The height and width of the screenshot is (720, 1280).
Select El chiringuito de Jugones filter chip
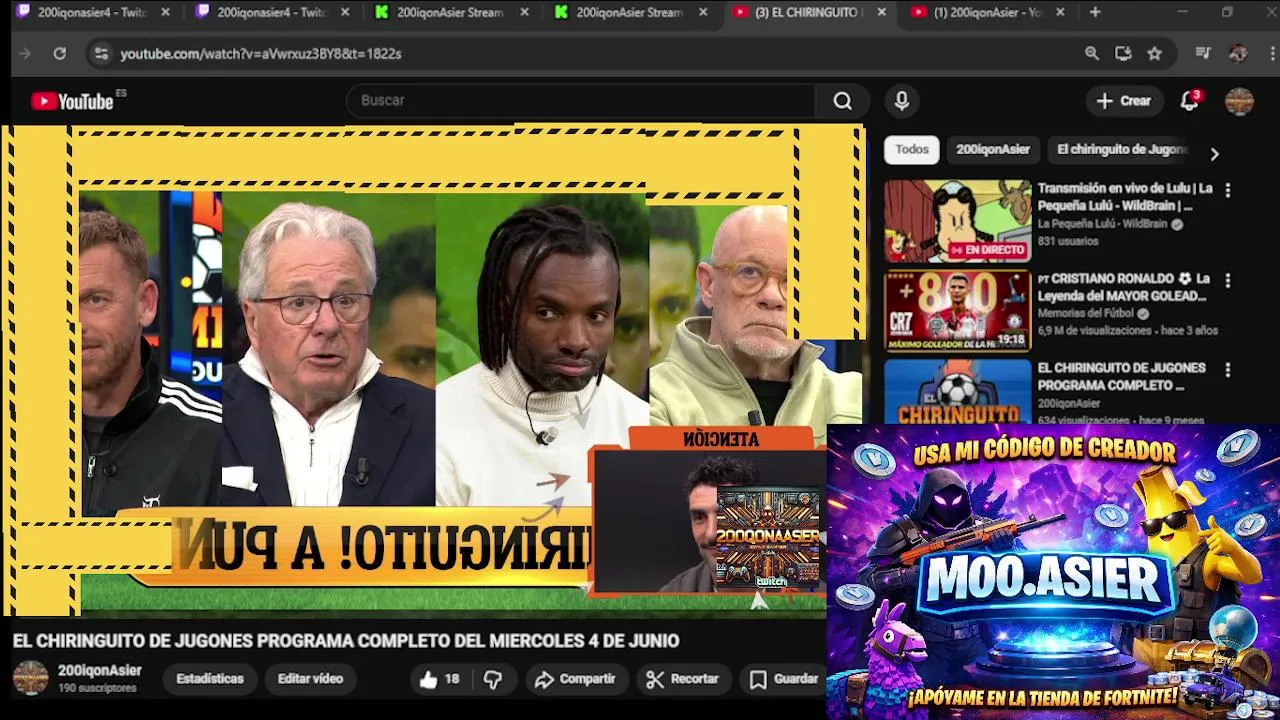(x=1121, y=149)
